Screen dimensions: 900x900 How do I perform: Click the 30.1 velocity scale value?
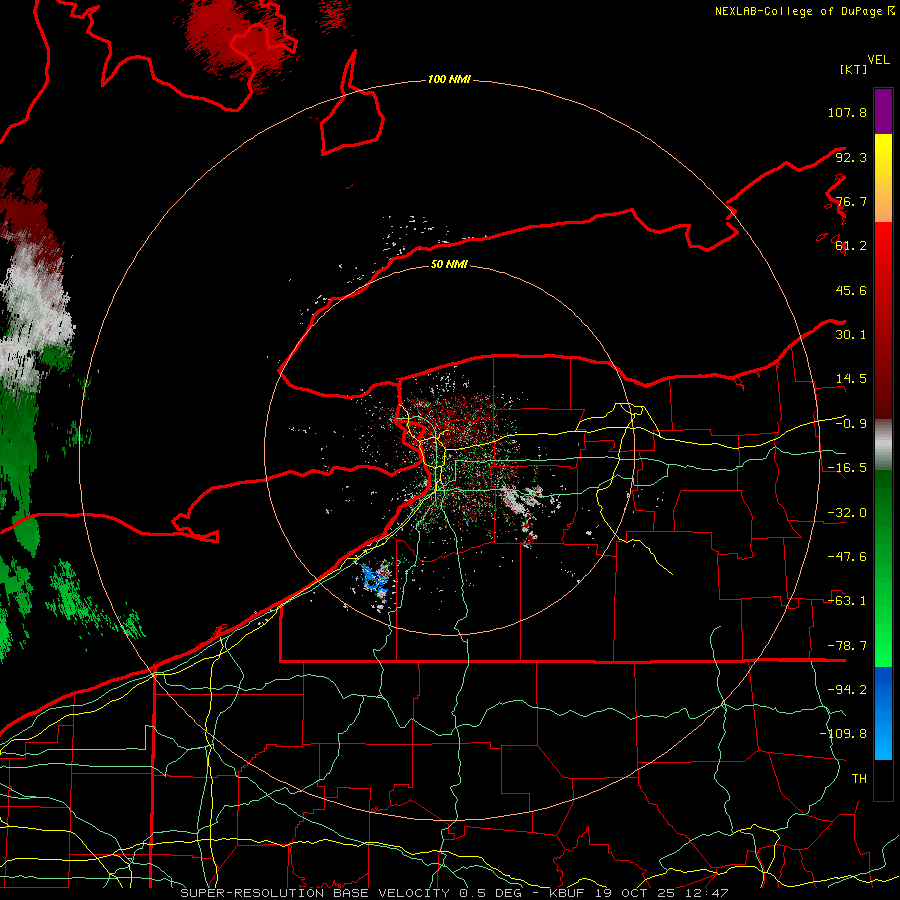pyautogui.click(x=851, y=335)
